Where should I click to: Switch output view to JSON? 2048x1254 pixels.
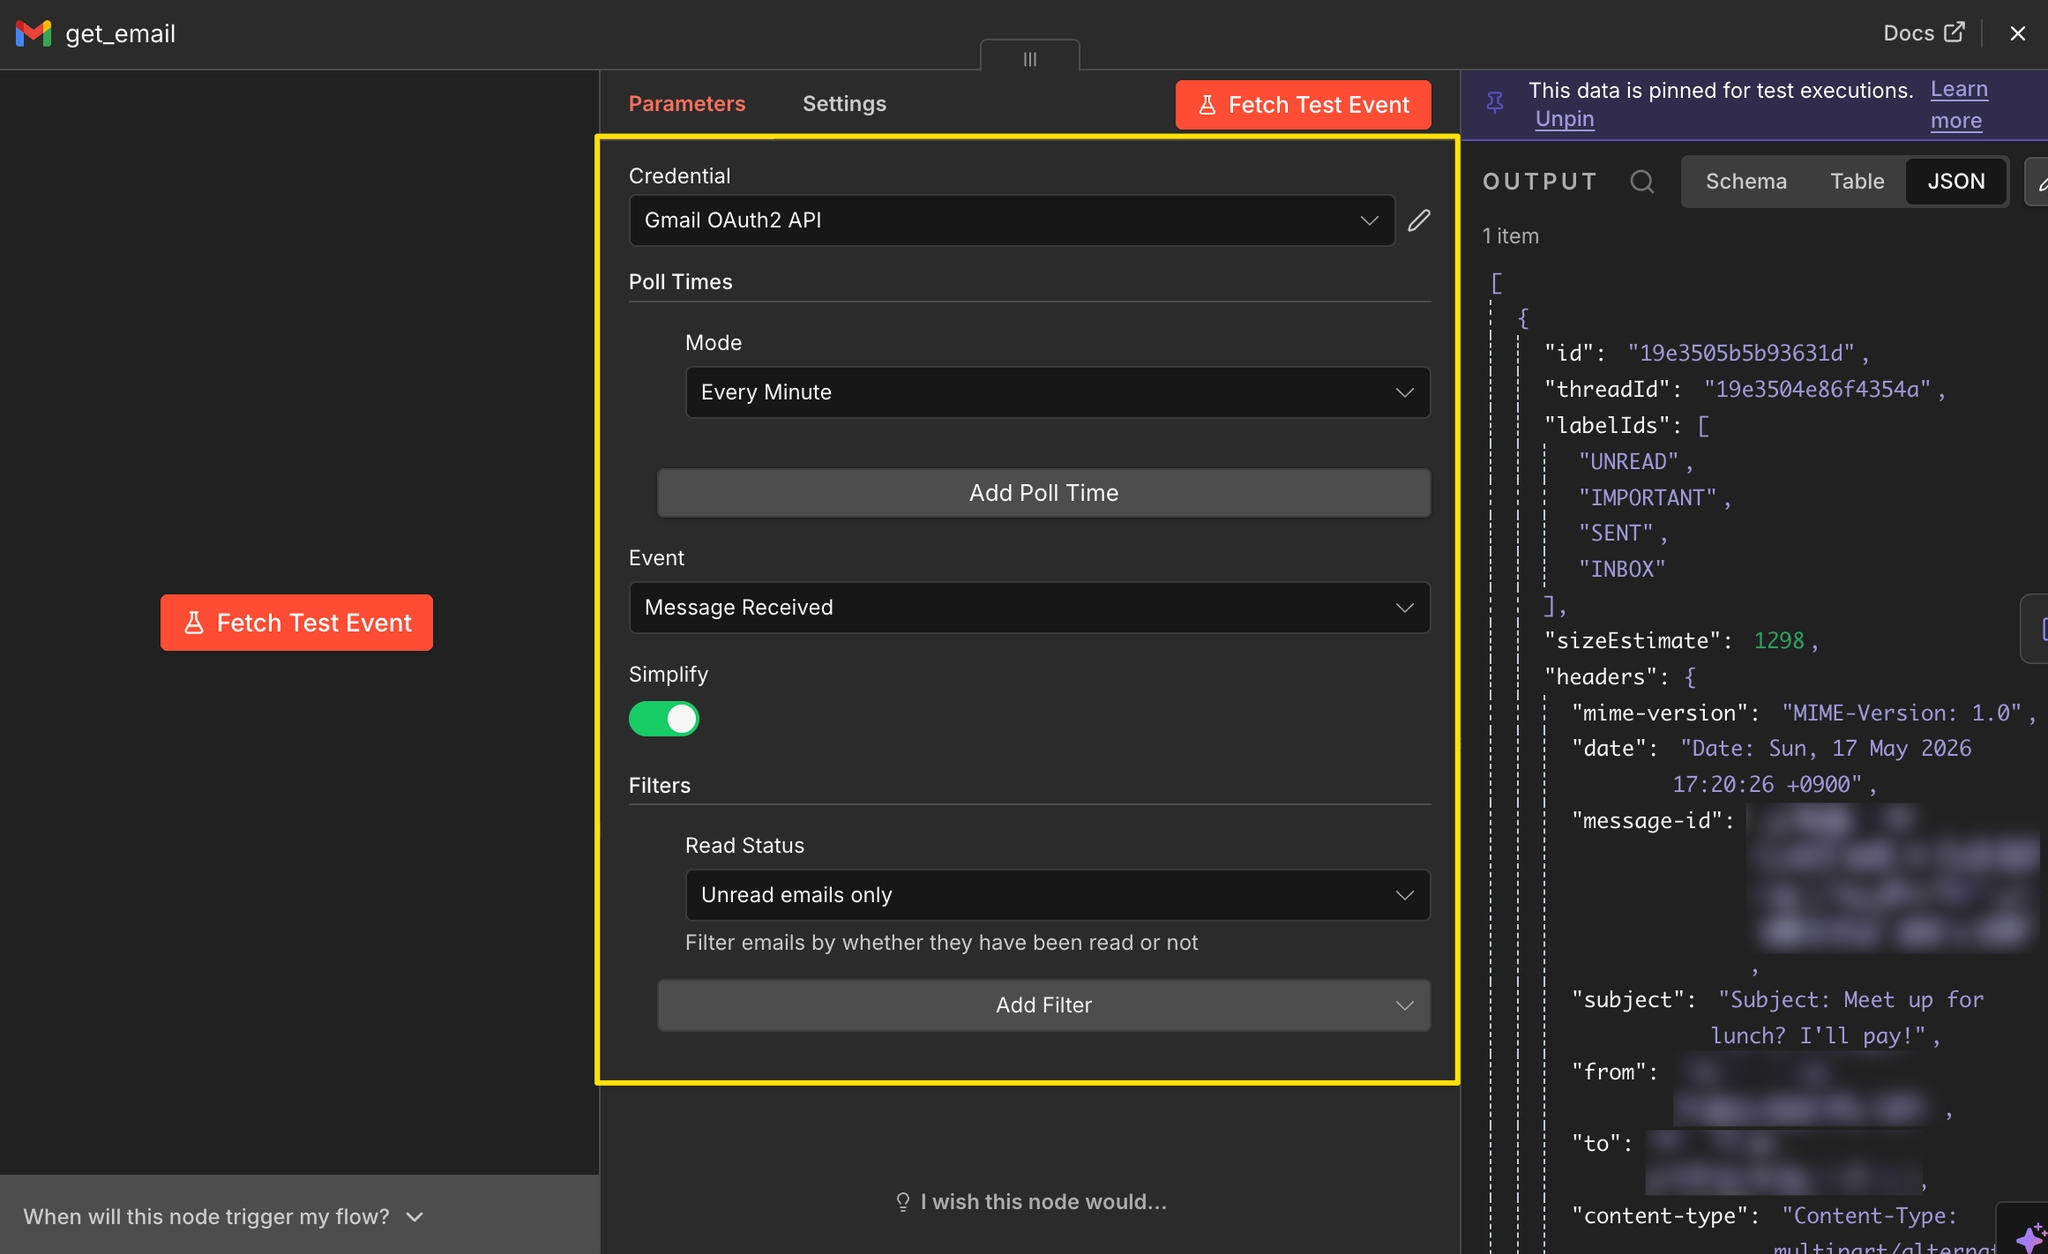[1956, 181]
